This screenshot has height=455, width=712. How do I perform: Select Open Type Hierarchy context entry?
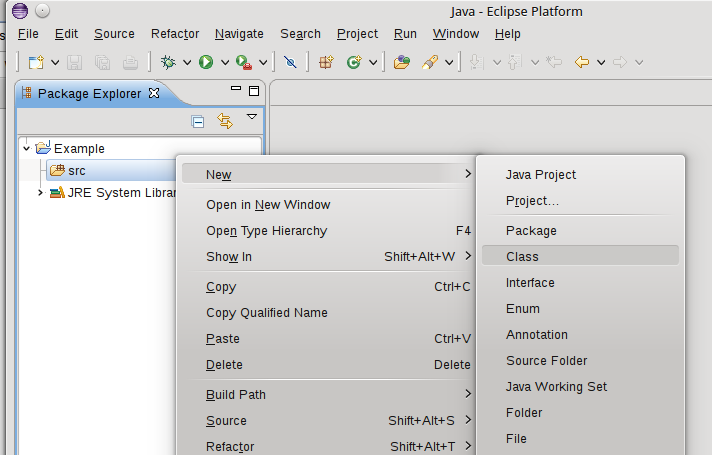(328, 231)
